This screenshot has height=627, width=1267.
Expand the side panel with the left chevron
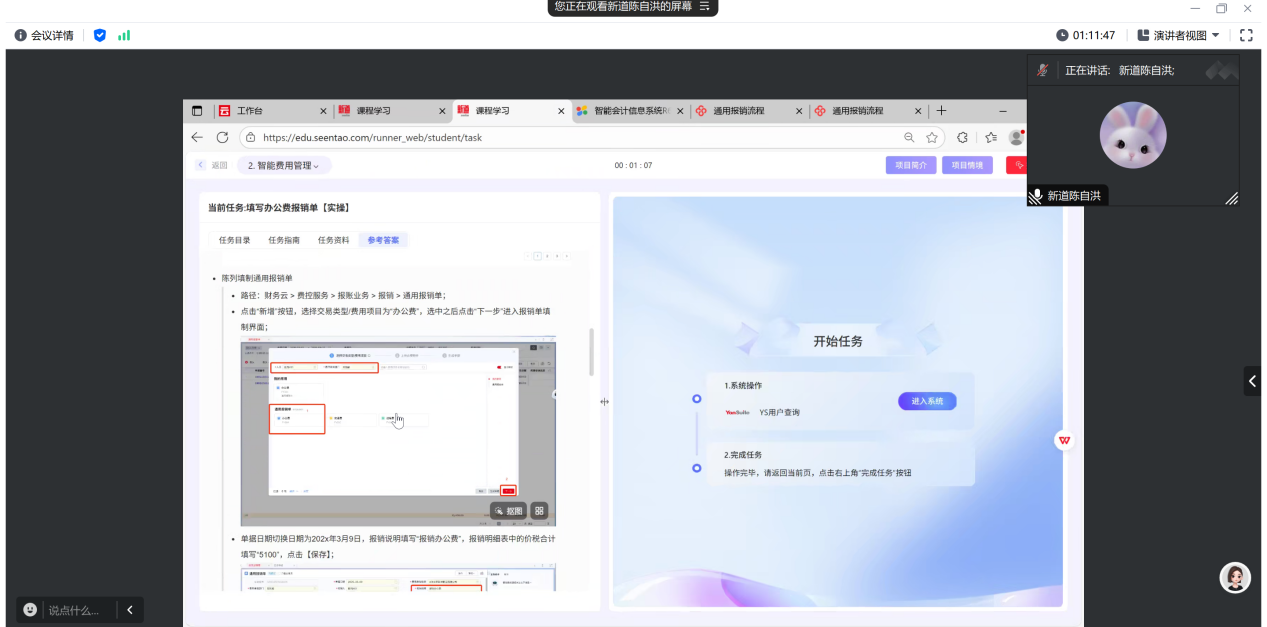[1252, 381]
